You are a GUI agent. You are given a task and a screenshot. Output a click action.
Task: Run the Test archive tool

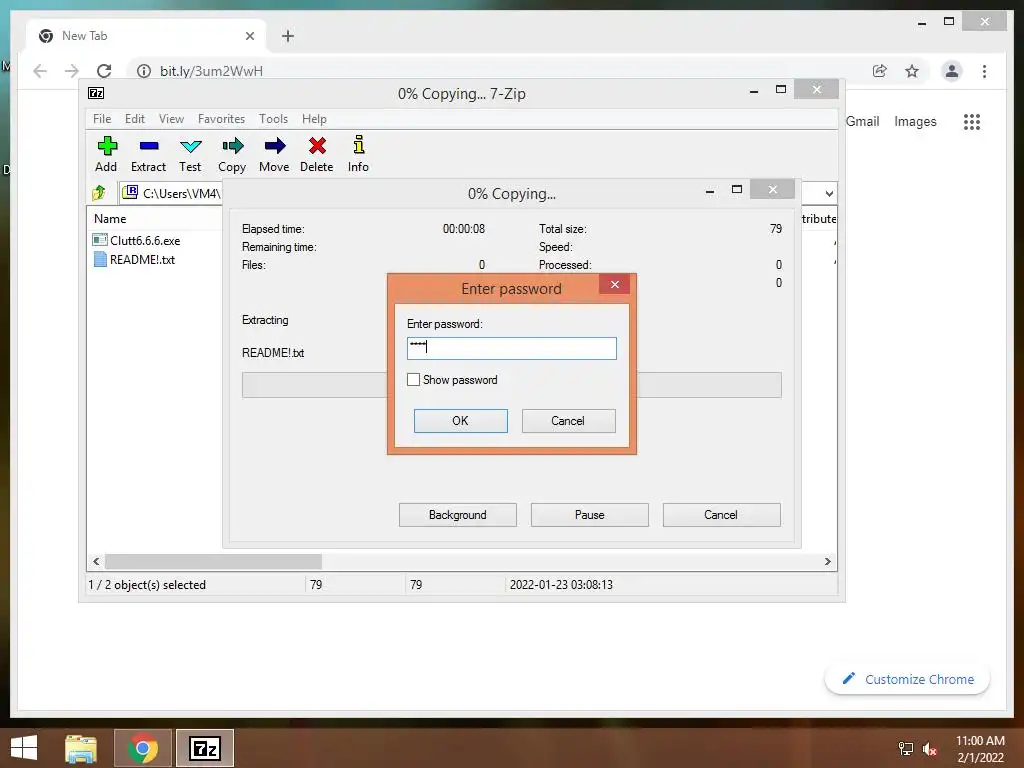190,154
